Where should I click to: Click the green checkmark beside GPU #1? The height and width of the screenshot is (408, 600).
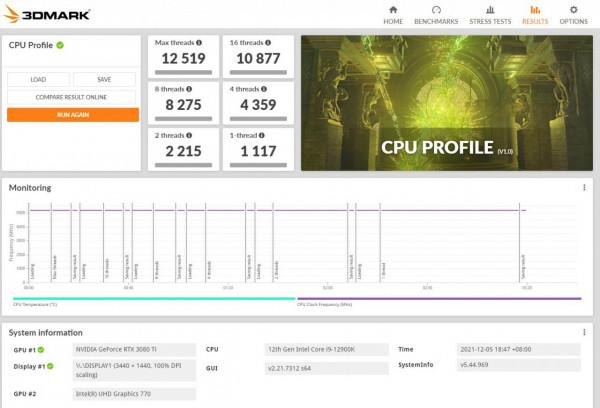(41, 349)
